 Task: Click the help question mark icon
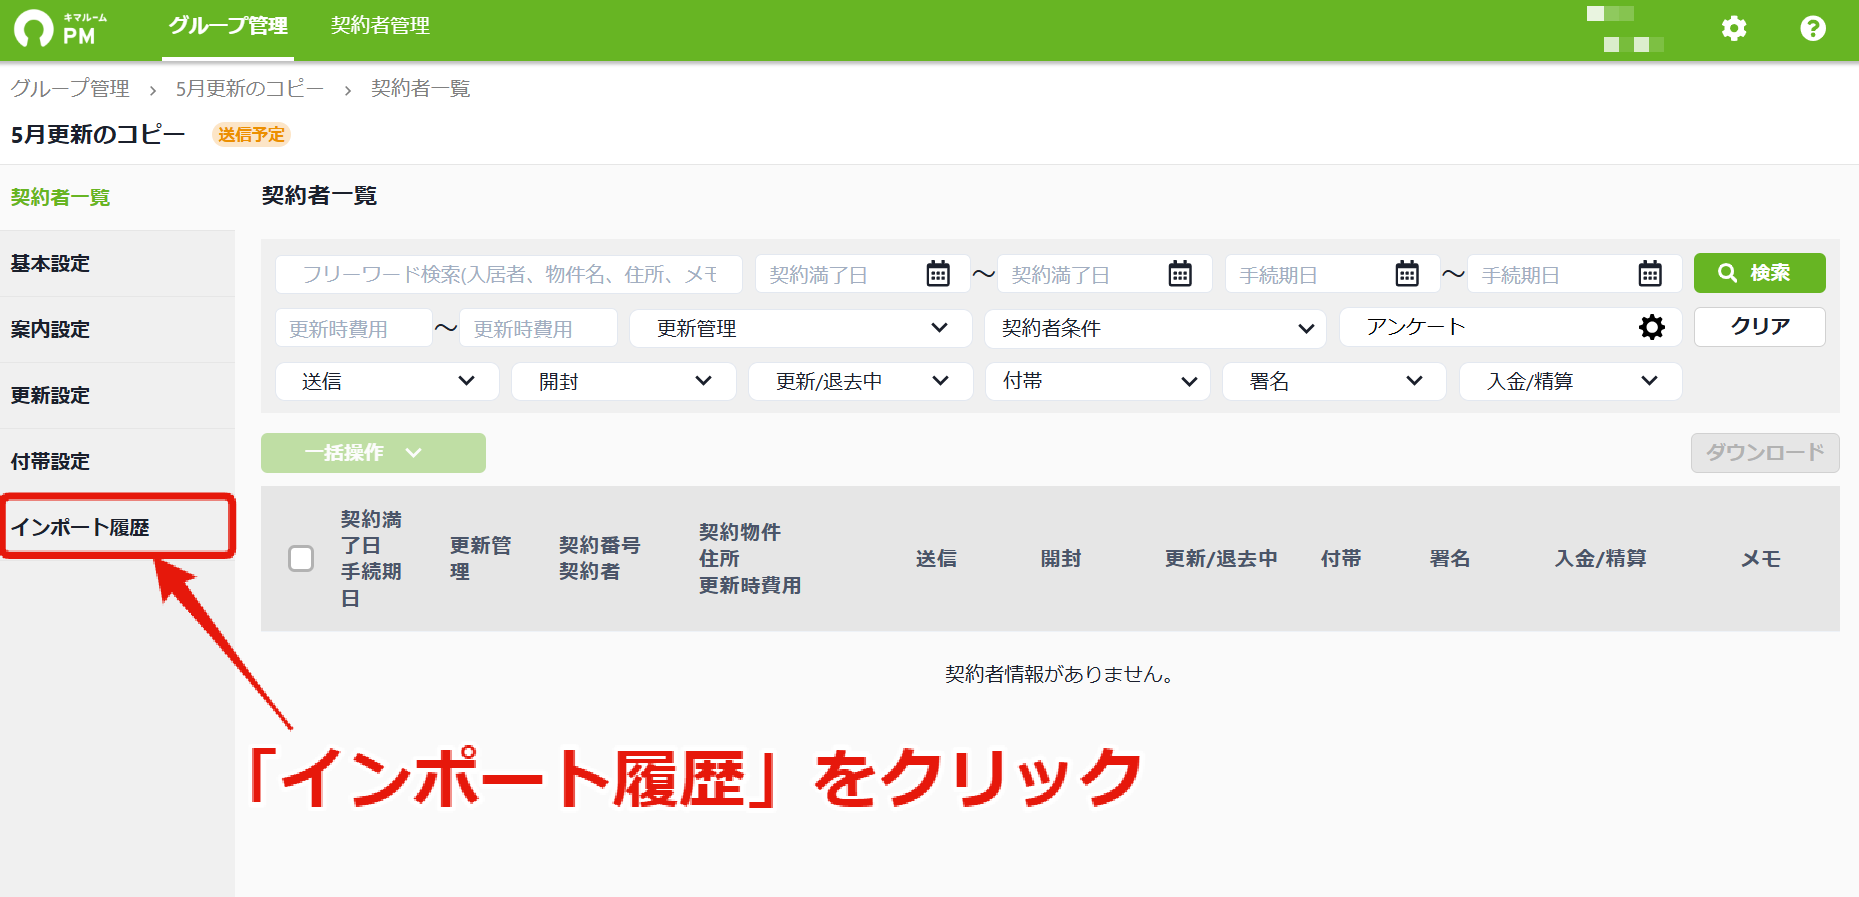pos(1813,28)
